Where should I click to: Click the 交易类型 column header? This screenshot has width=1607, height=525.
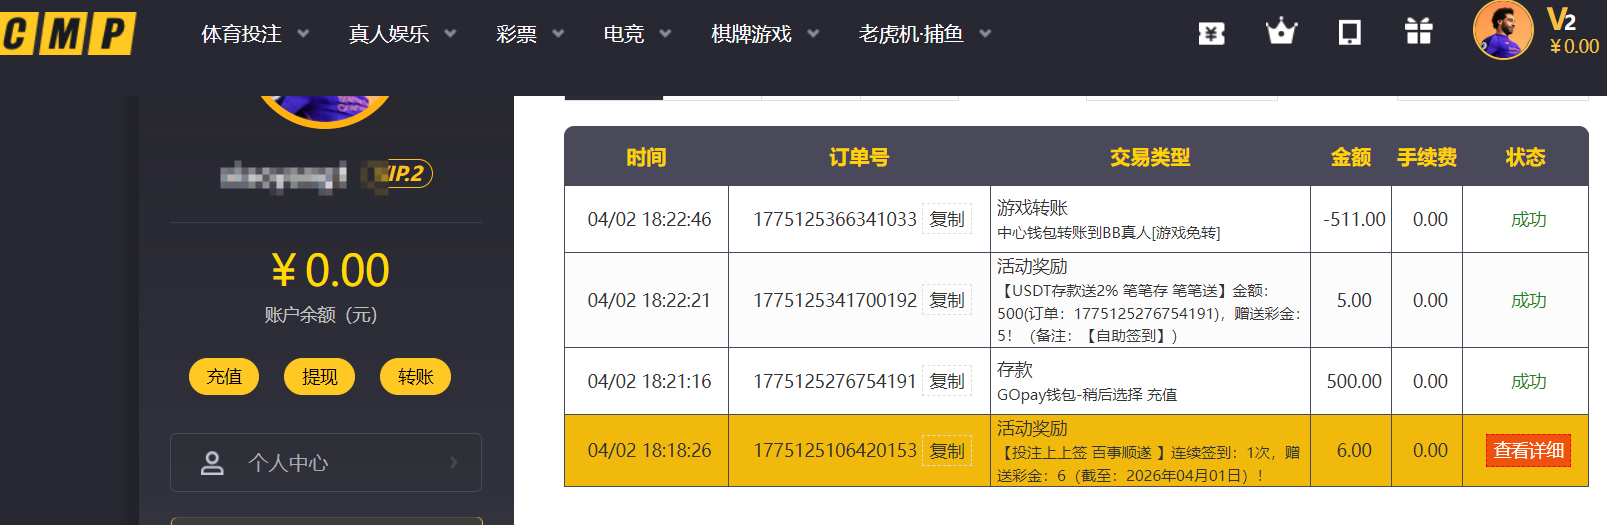click(x=1150, y=157)
